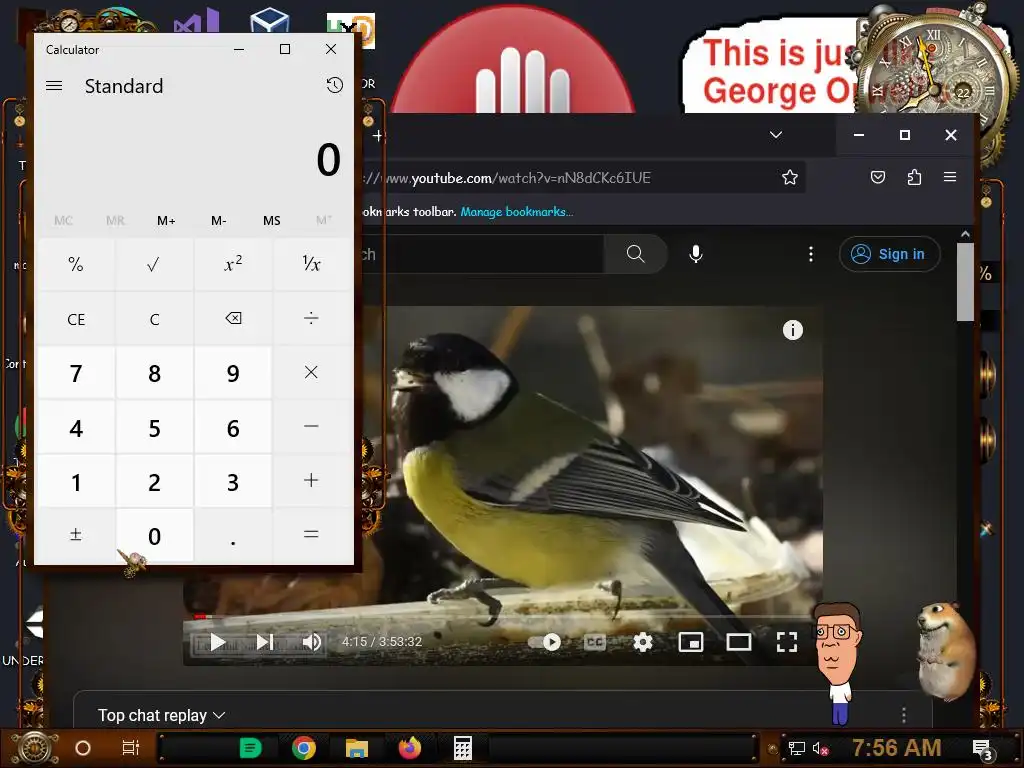1024x768 pixels.
Task: Open the green app on taskbar
Action: [x=250, y=748]
